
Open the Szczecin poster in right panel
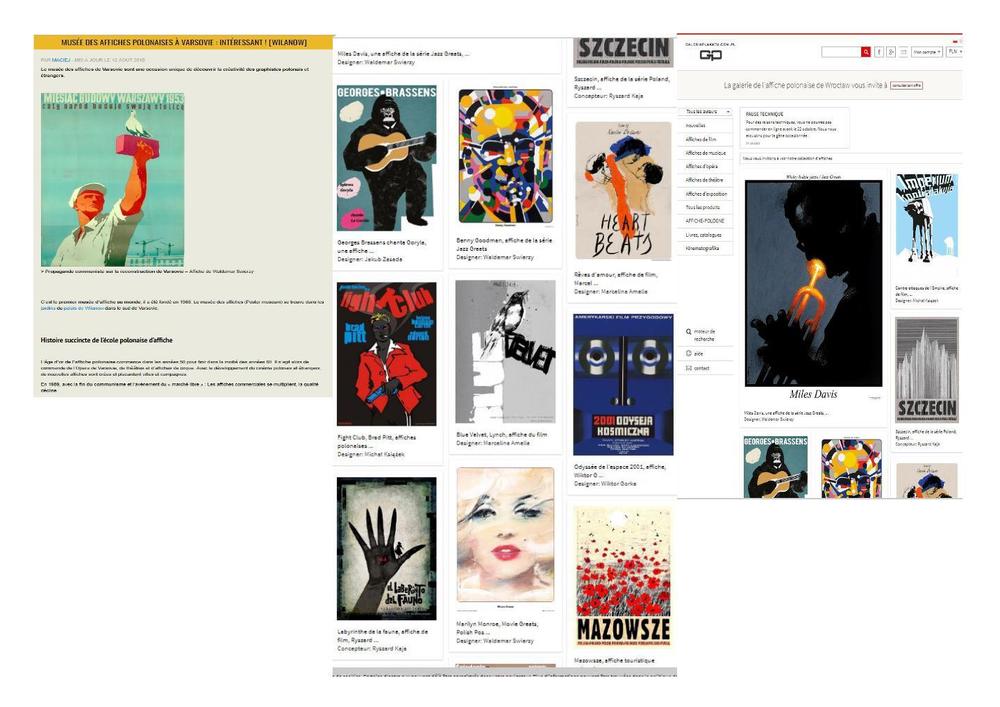point(927,370)
